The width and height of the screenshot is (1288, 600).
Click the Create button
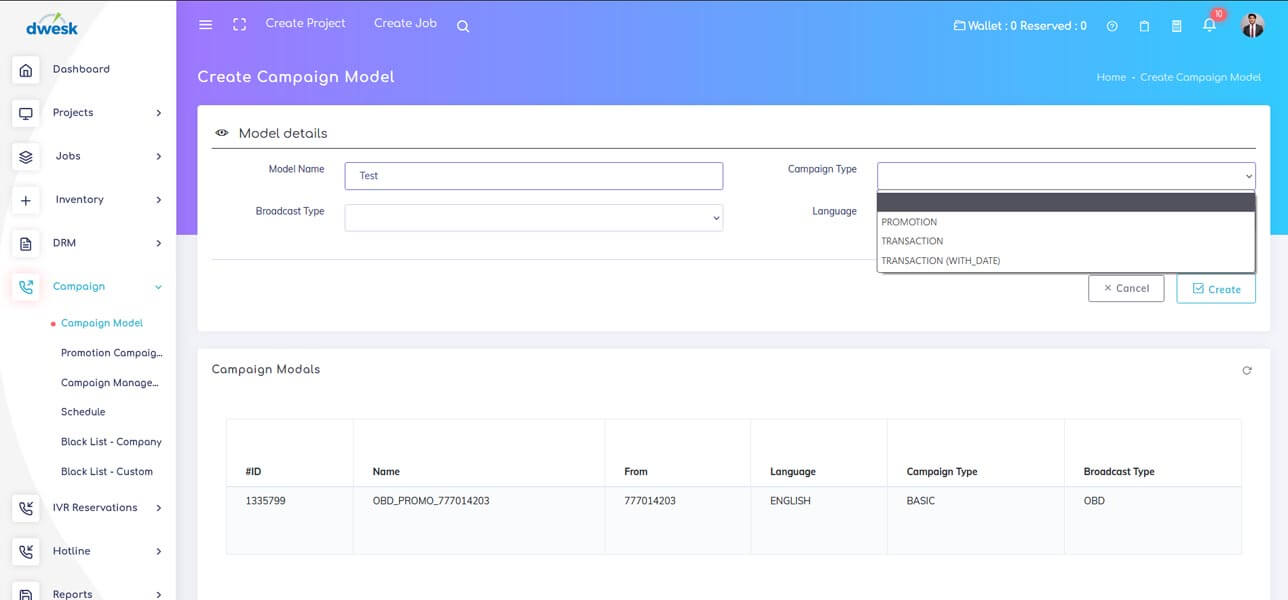(1215, 289)
